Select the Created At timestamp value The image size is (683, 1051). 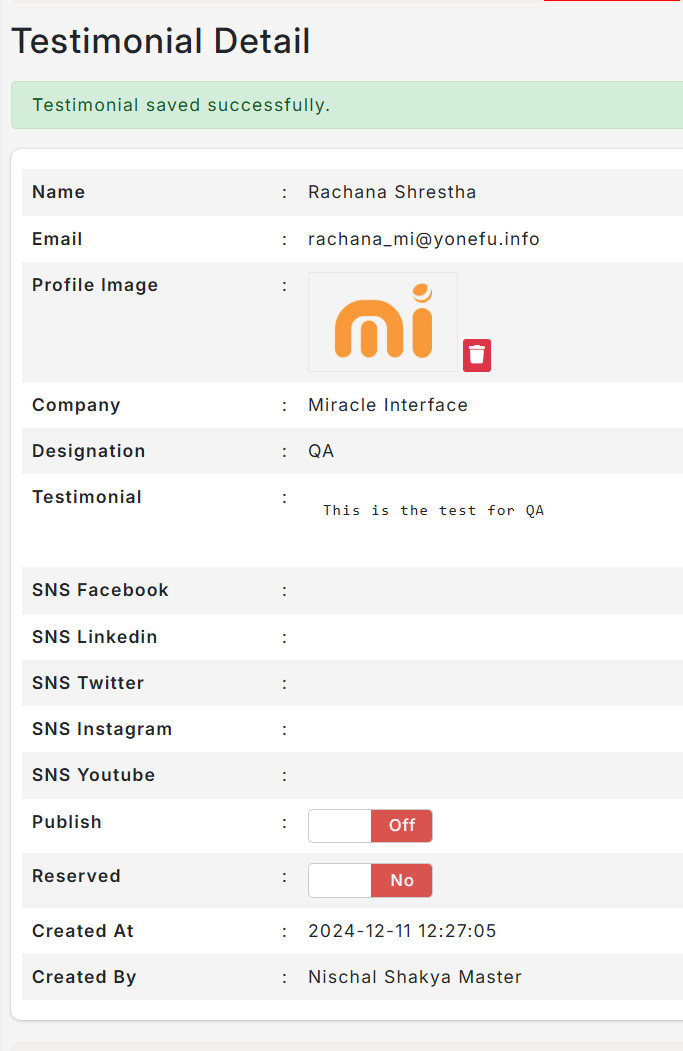402,931
